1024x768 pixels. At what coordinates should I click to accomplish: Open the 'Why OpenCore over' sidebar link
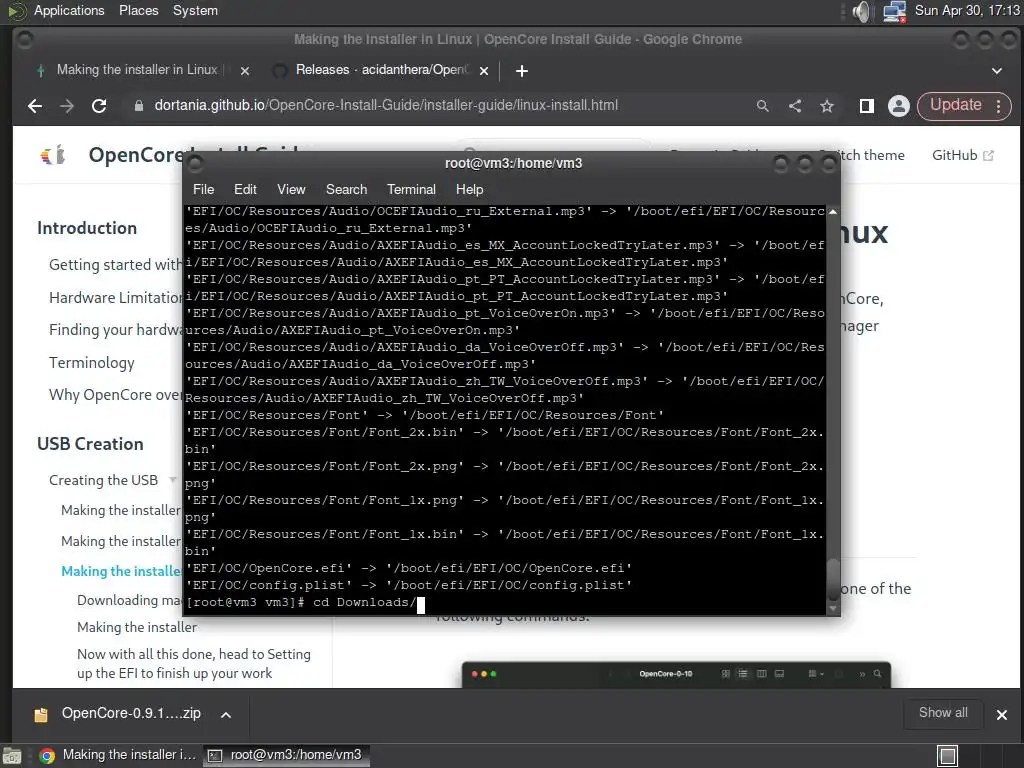[116, 395]
